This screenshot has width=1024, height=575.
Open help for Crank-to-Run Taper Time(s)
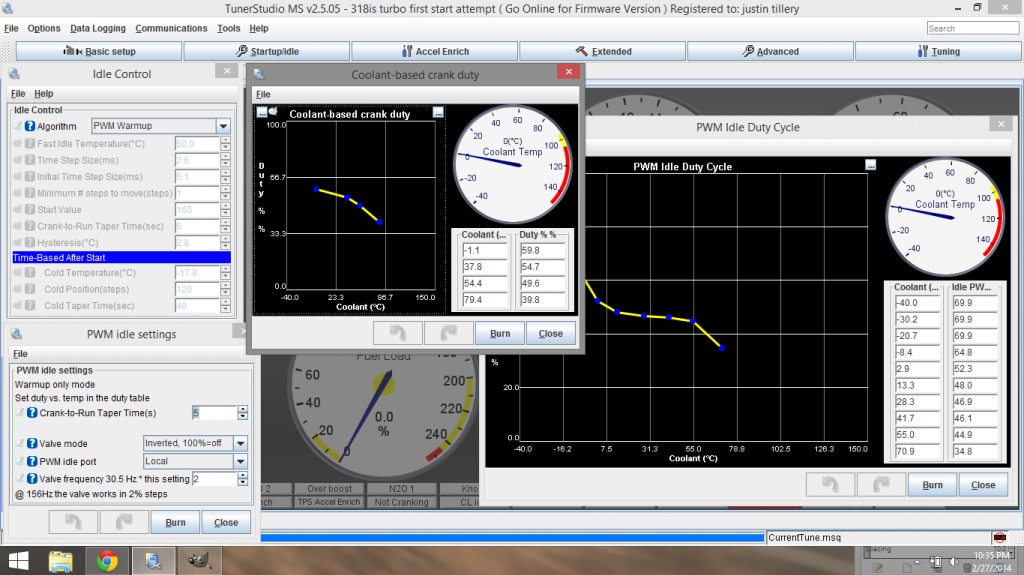pyautogui.click(x=32, y=413)
